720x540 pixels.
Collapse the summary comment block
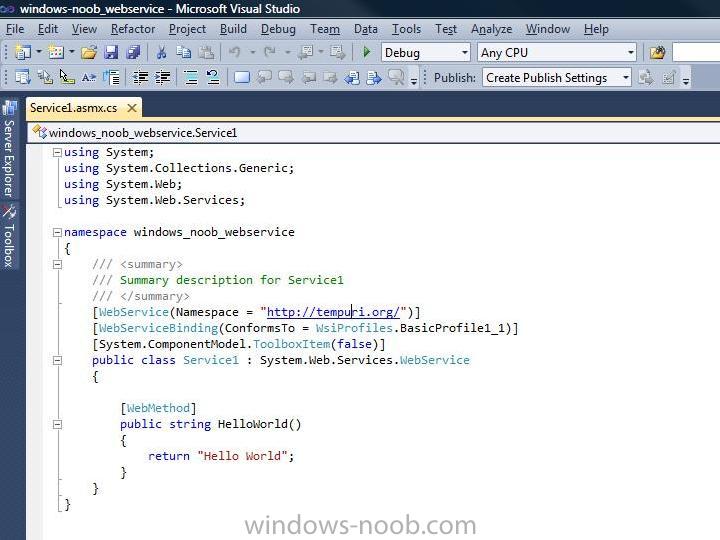[57, 264]
